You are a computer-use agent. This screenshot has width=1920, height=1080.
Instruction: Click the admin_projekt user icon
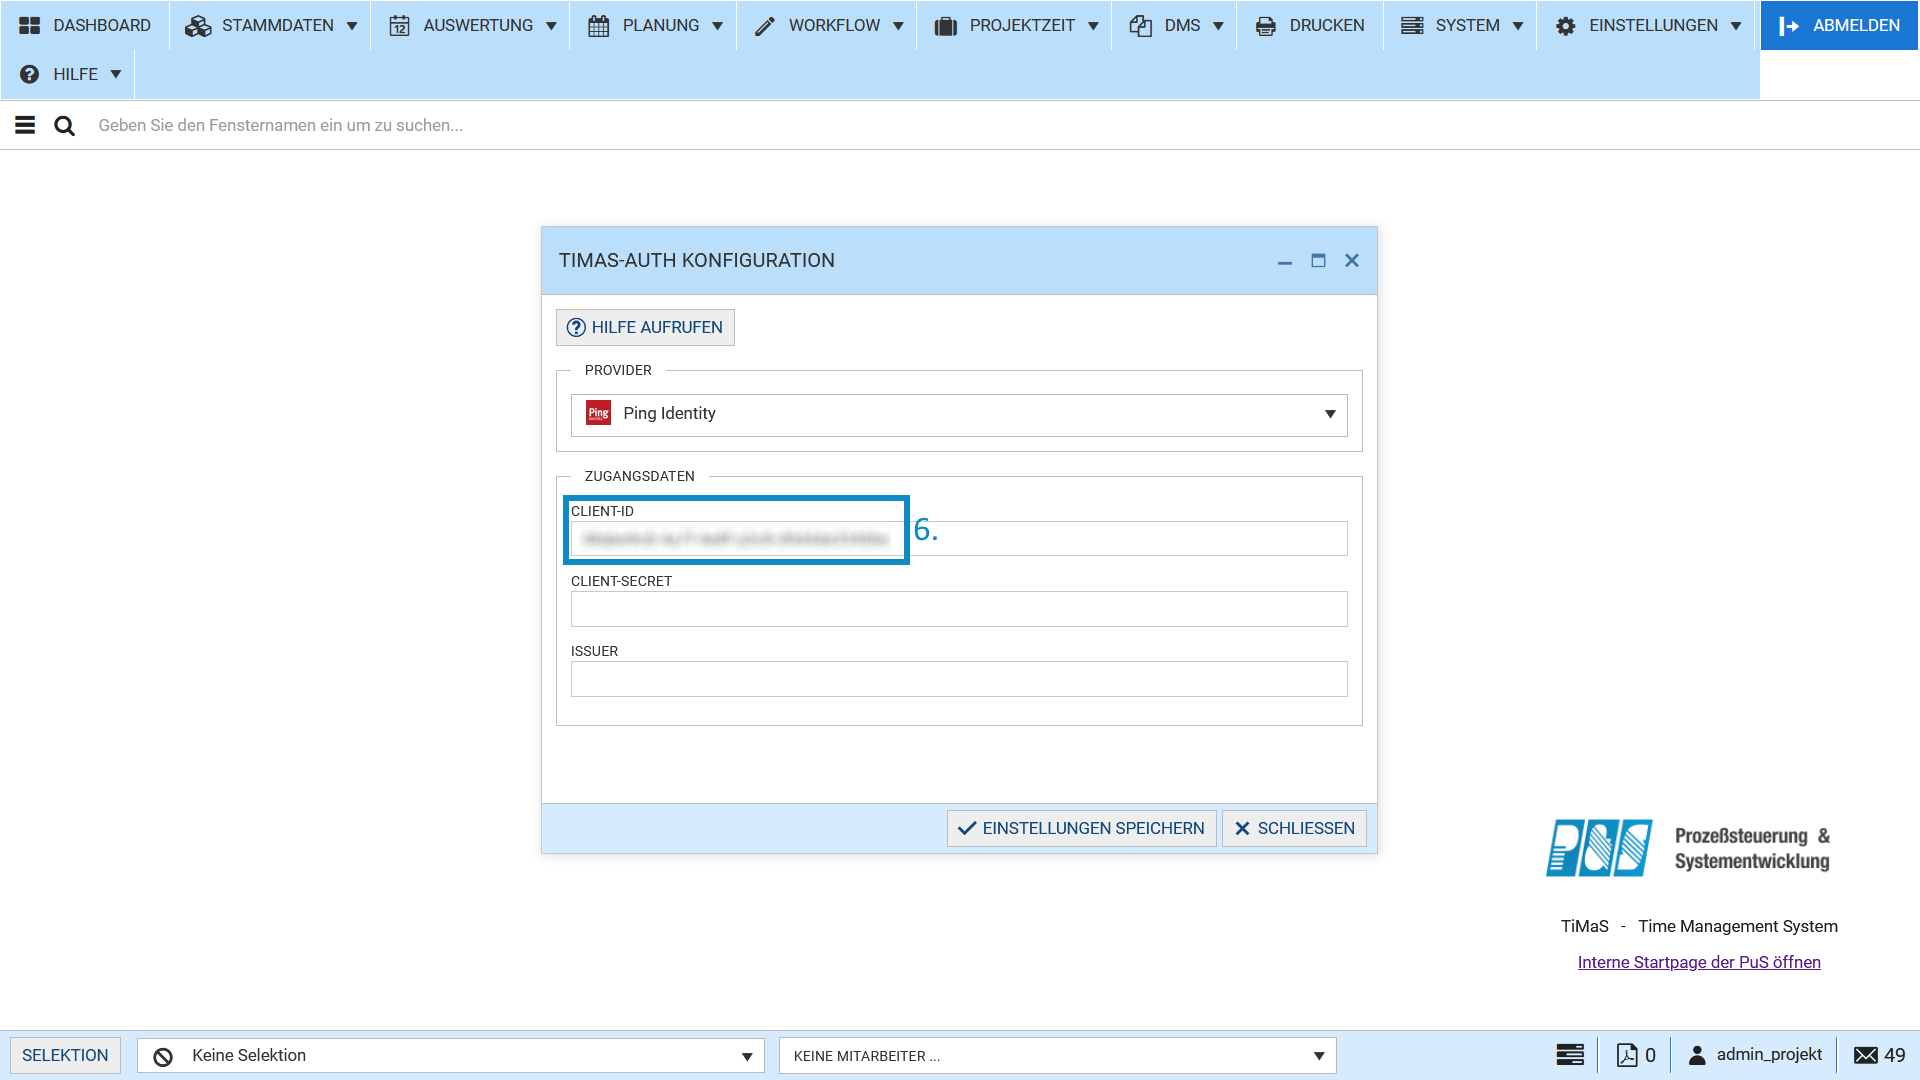coord(1697,1055)
